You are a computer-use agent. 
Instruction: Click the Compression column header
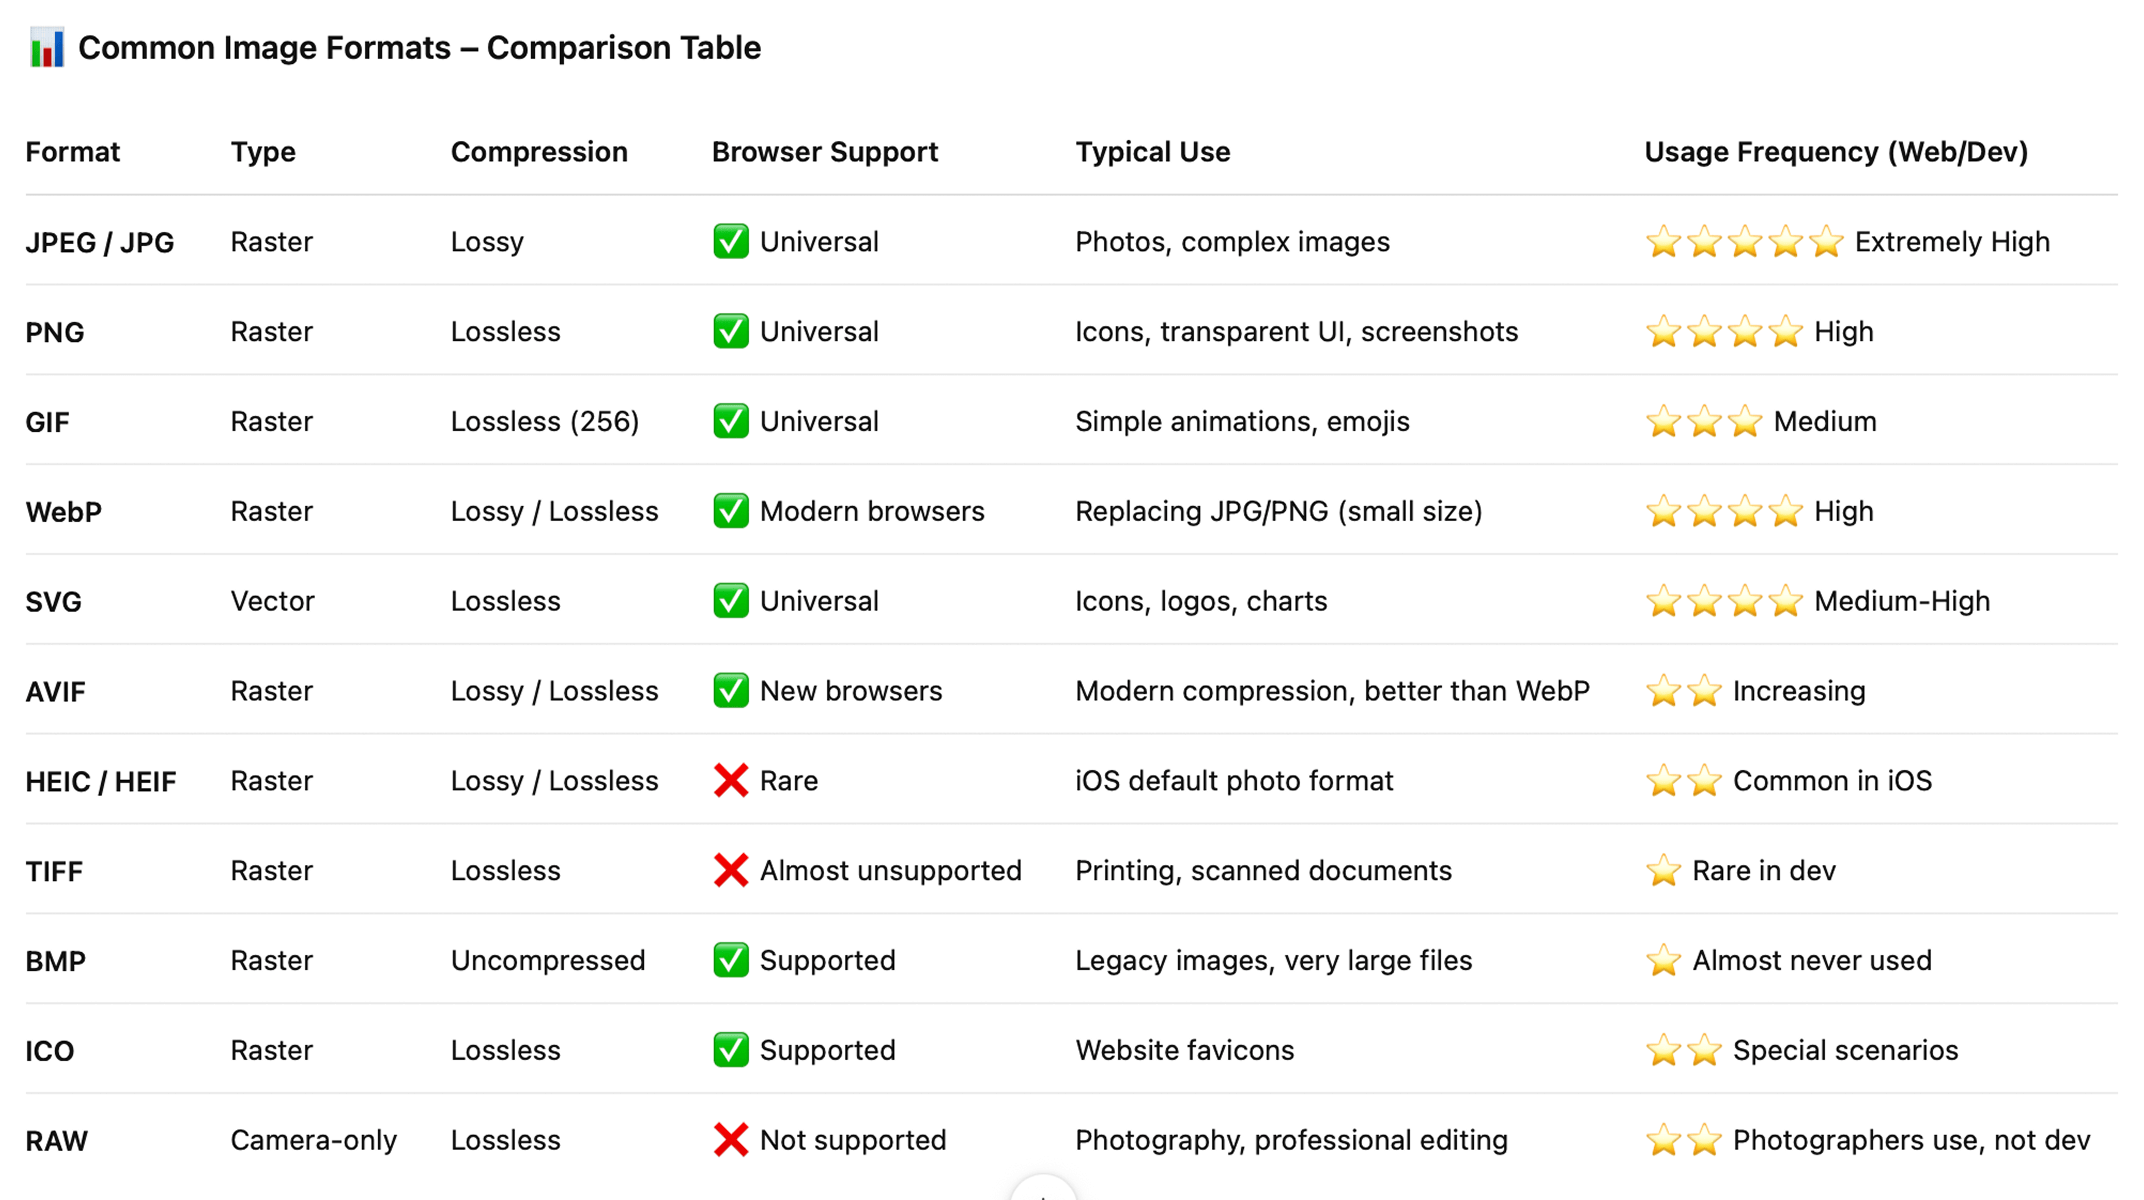538,152
